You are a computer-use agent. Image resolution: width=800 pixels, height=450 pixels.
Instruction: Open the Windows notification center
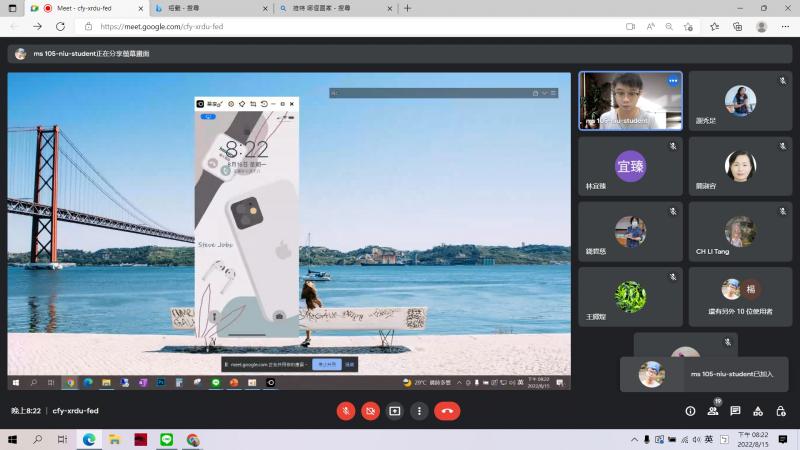tap(783, 439)
